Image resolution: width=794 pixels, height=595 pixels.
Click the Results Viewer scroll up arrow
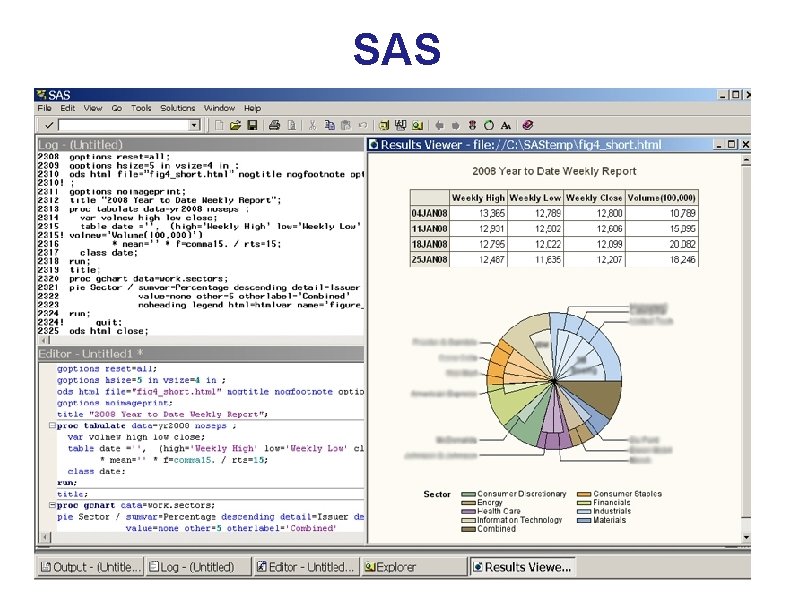tap(746, 160)
